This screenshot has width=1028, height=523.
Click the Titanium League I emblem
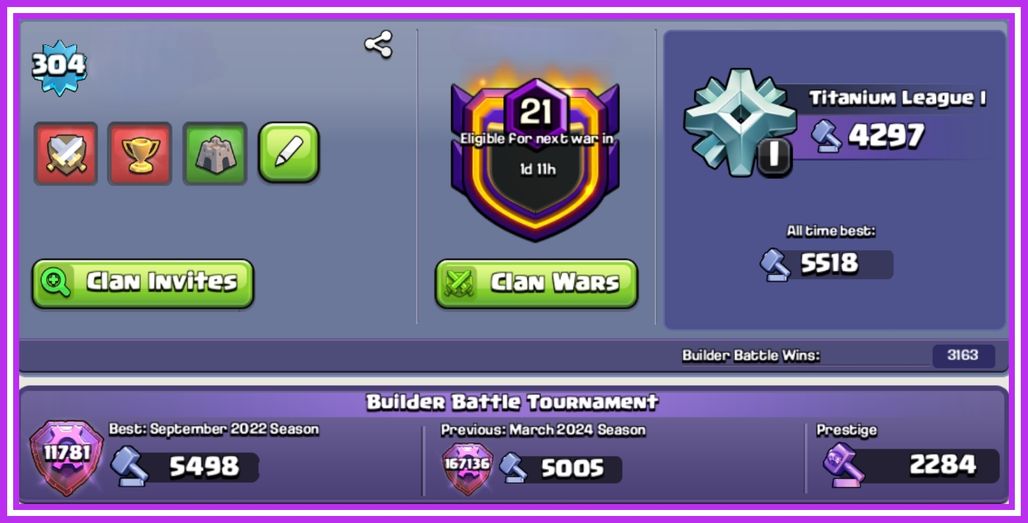(x=740, y=123)
